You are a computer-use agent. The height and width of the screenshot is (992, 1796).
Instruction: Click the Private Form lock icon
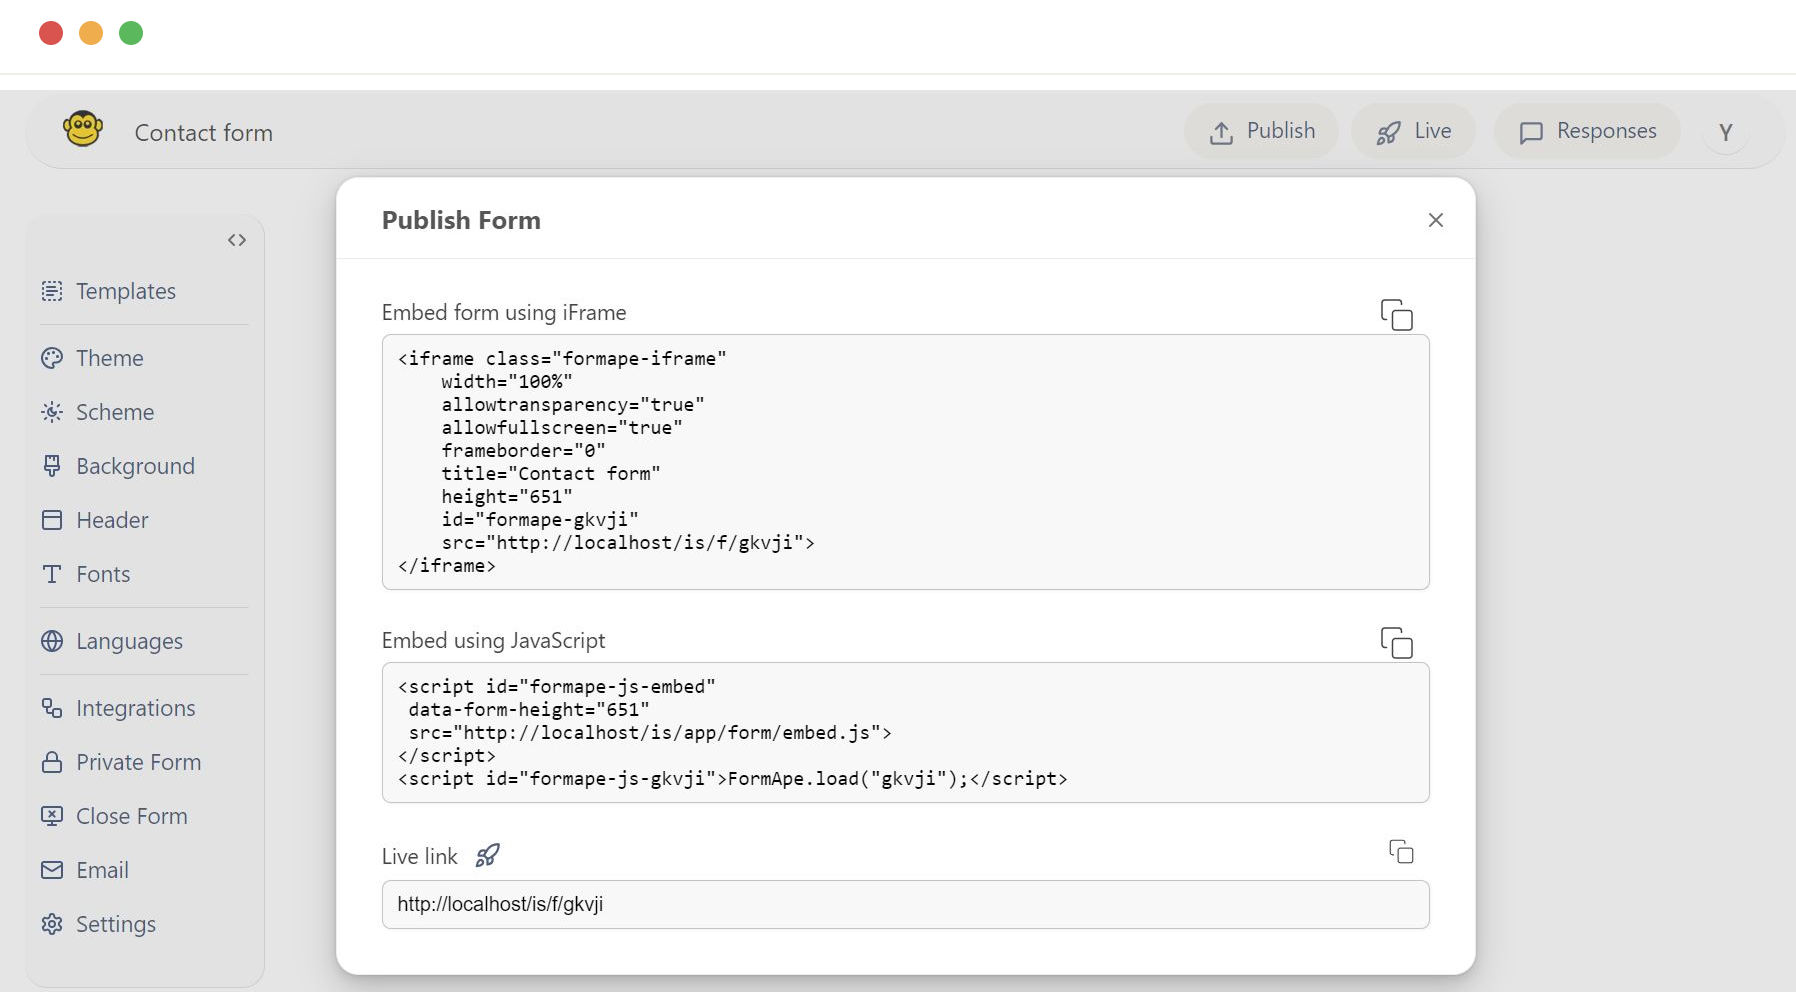pyautogui.click(x=52, y=762)
